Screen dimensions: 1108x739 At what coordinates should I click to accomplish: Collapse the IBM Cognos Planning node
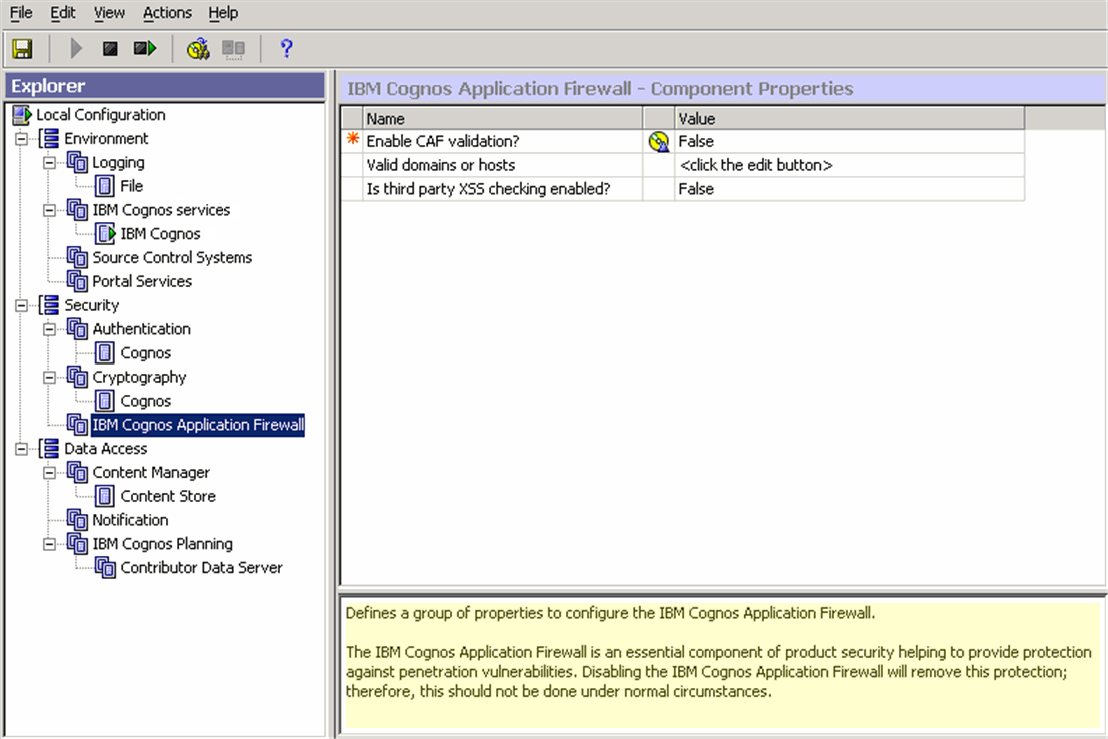[x=49, y=544]
